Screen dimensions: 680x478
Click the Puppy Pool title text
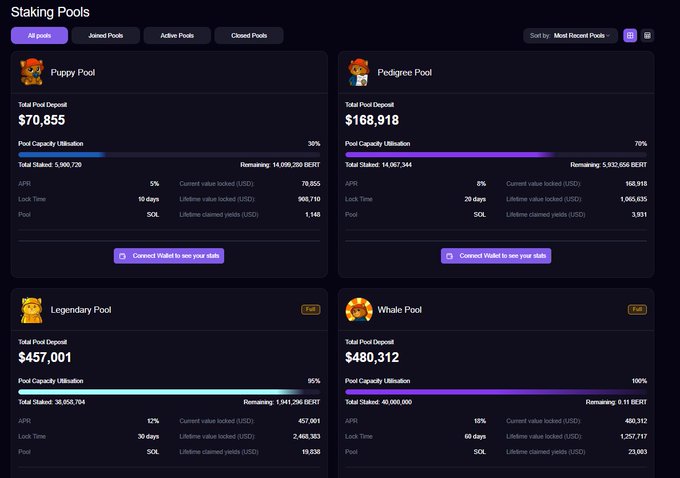pyautogui.click(x=73, y=72)
